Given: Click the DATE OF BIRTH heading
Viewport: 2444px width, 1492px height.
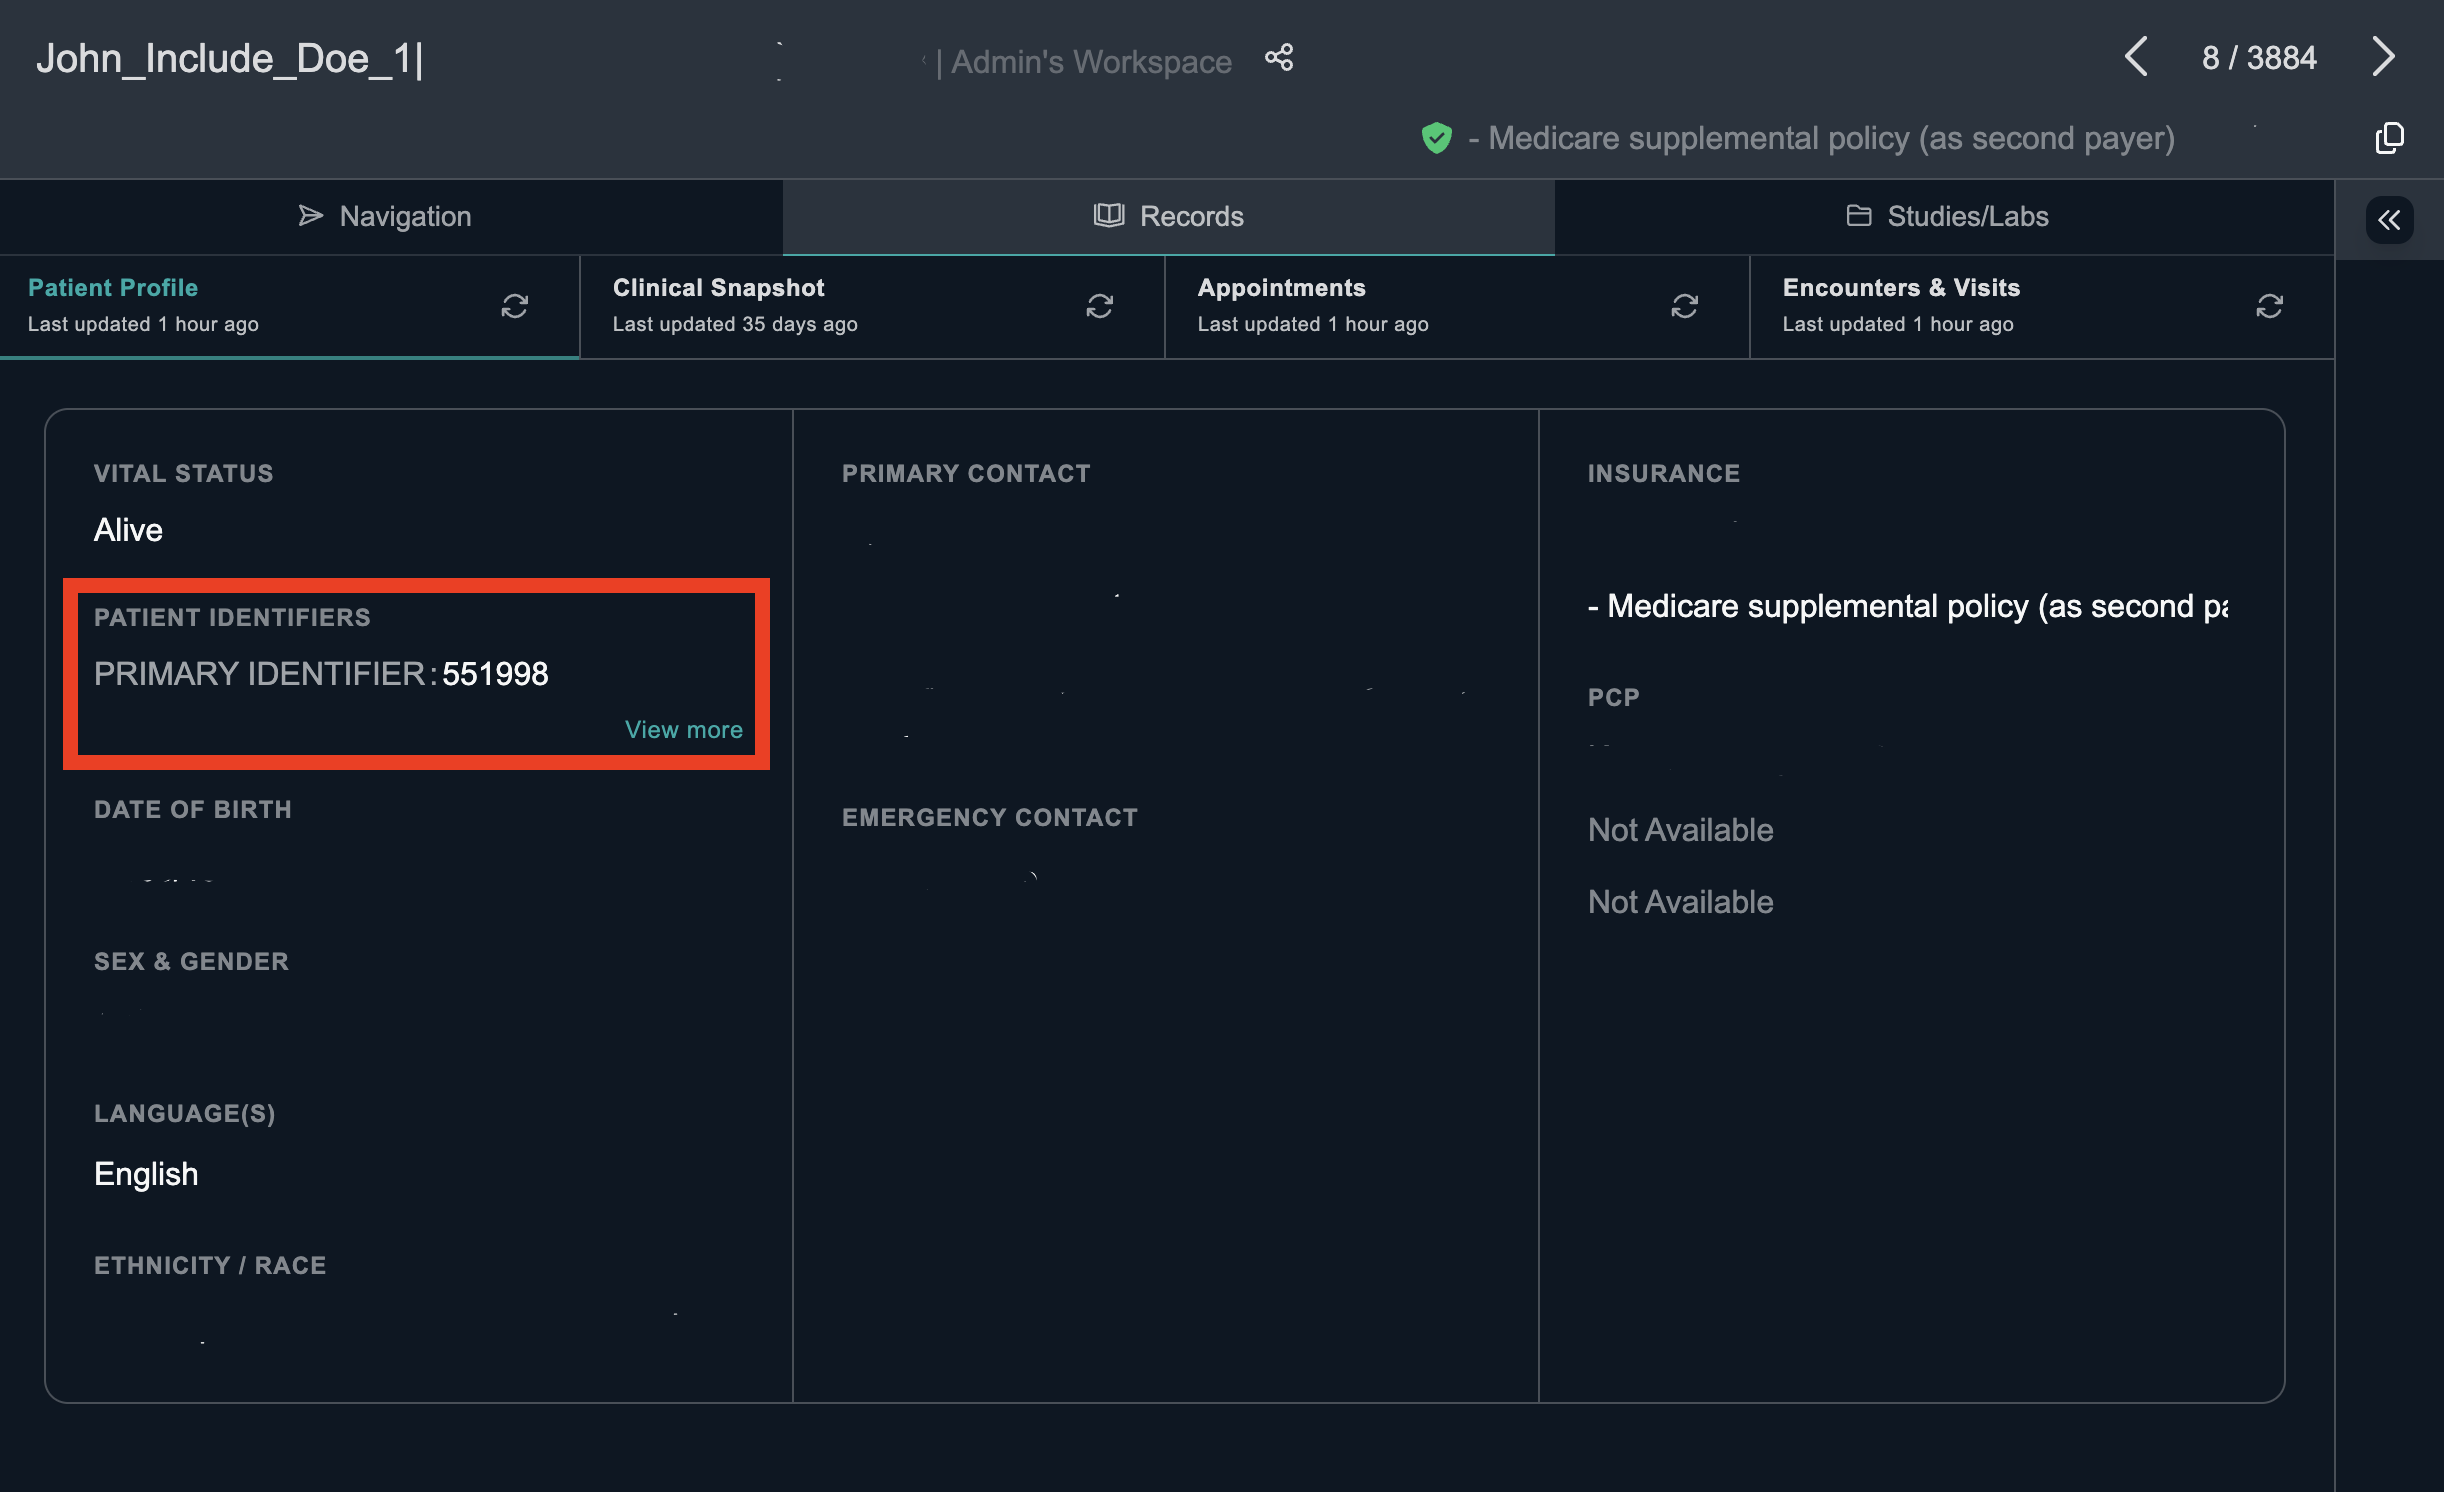Looking at the screenshot, I should [x=192, y=810].
